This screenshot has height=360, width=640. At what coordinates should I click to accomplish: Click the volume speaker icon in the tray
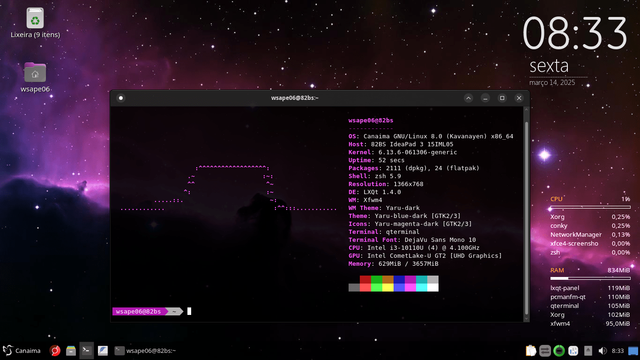click(x=602, y=351)
